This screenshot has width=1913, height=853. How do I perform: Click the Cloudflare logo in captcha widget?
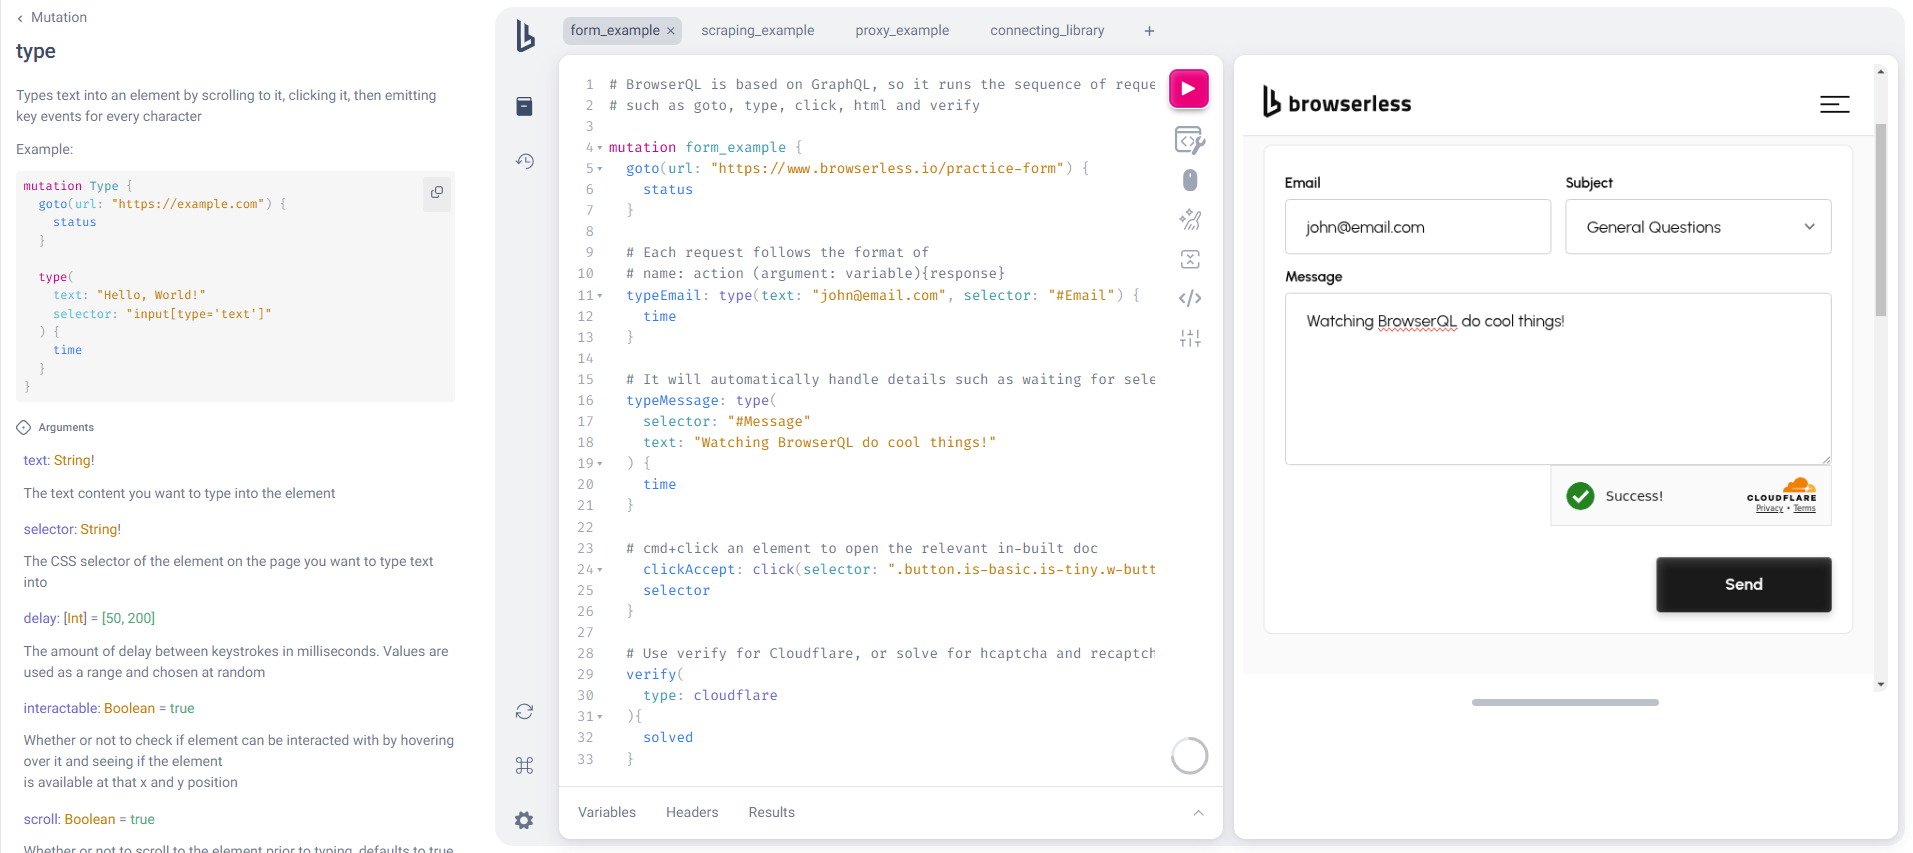coord(1782,489)
